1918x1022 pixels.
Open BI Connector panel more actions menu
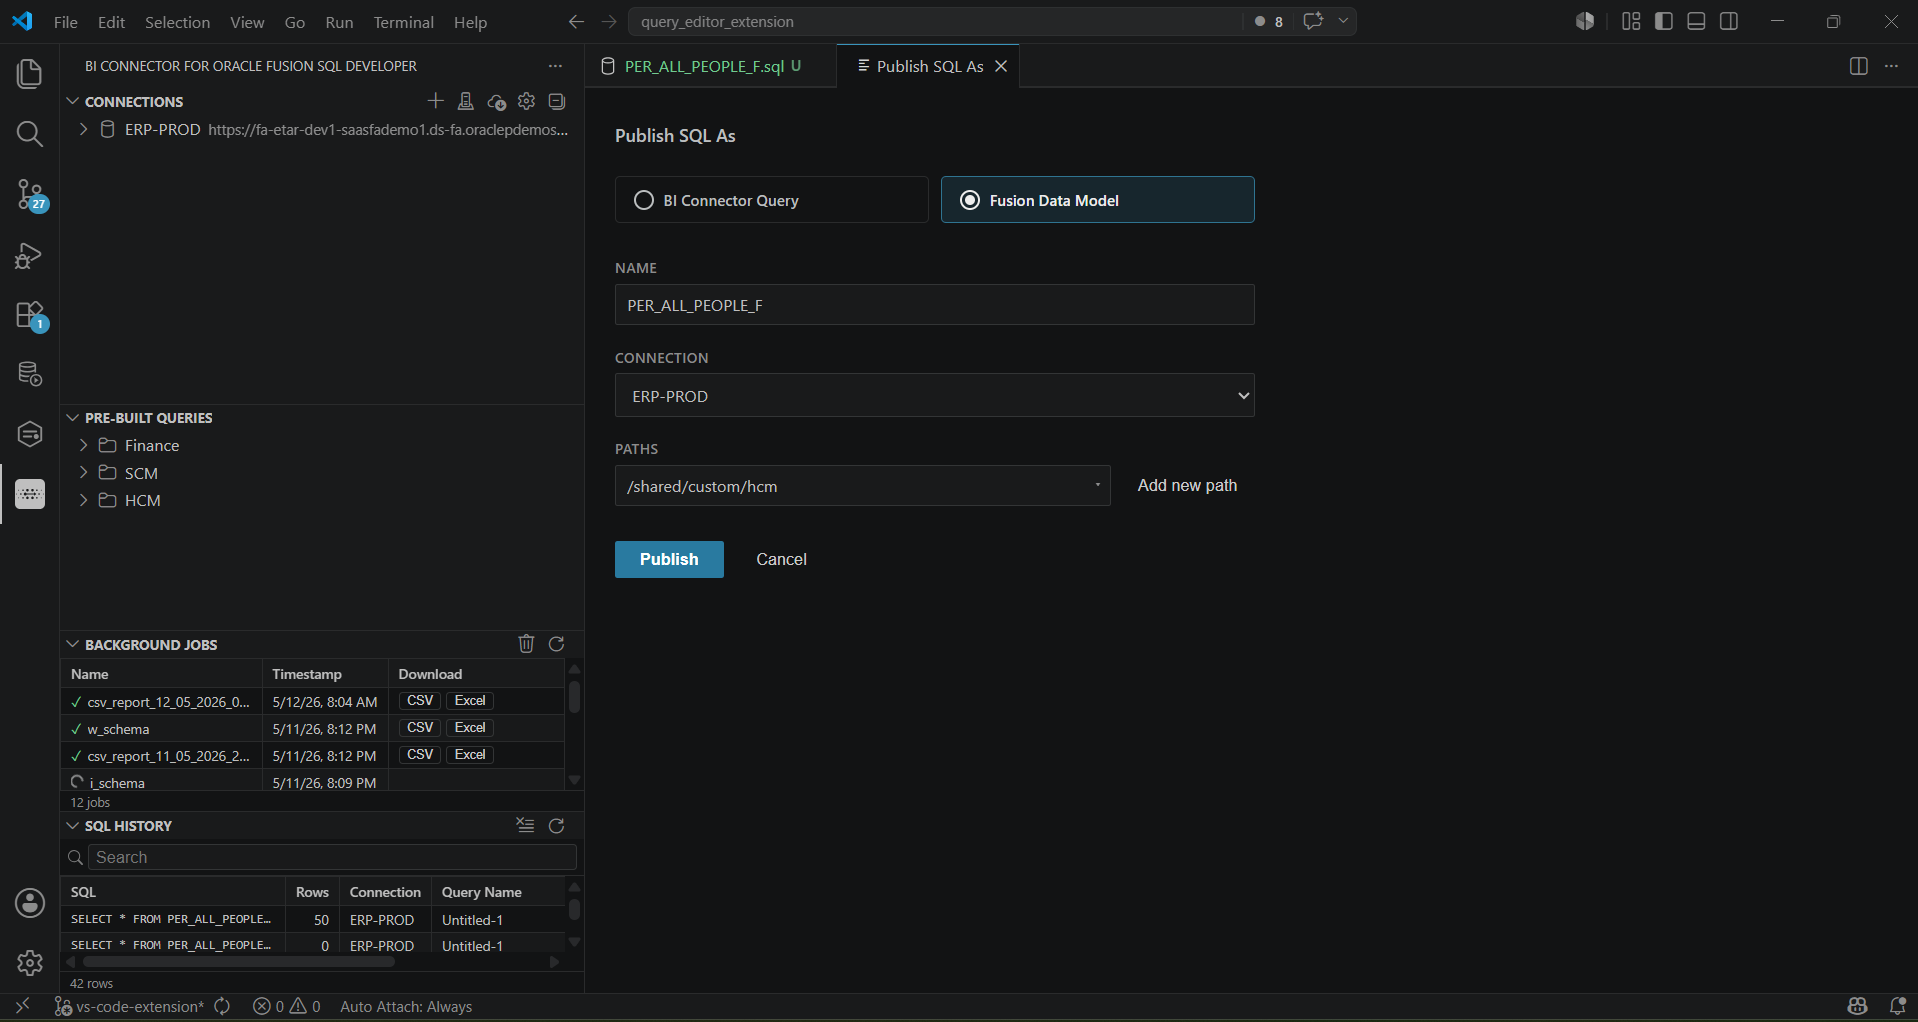(x=555, y=66)
